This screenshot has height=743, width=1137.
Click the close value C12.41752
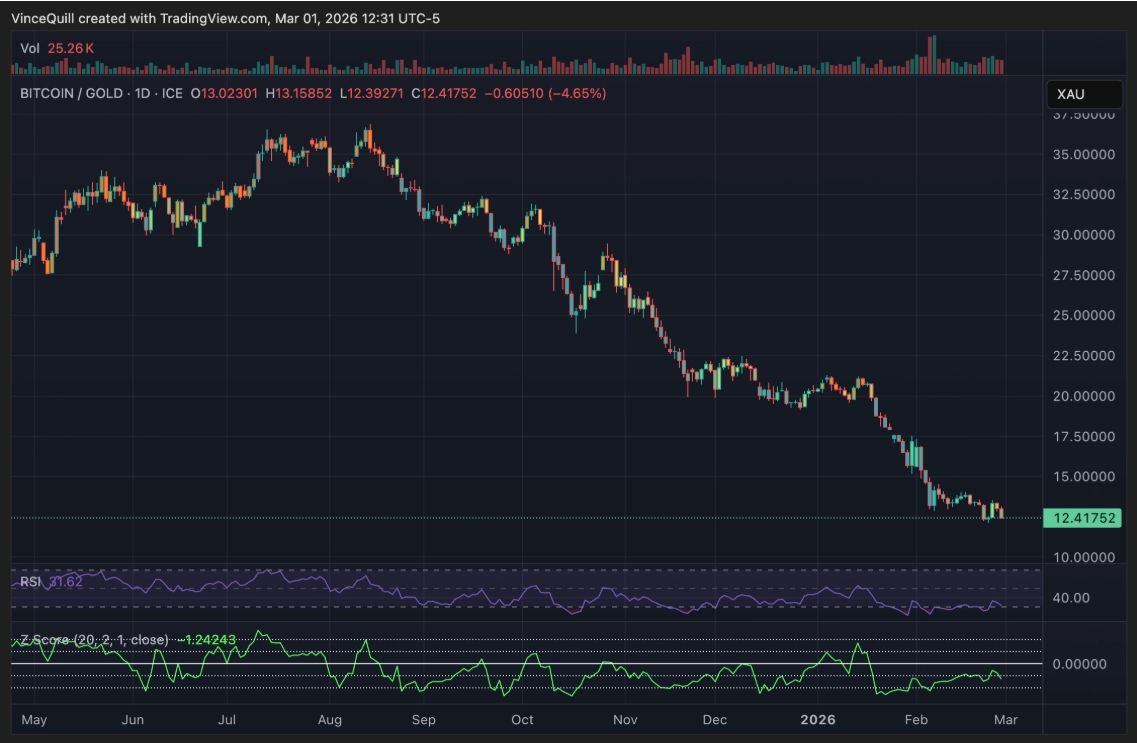tap(444, 94)
